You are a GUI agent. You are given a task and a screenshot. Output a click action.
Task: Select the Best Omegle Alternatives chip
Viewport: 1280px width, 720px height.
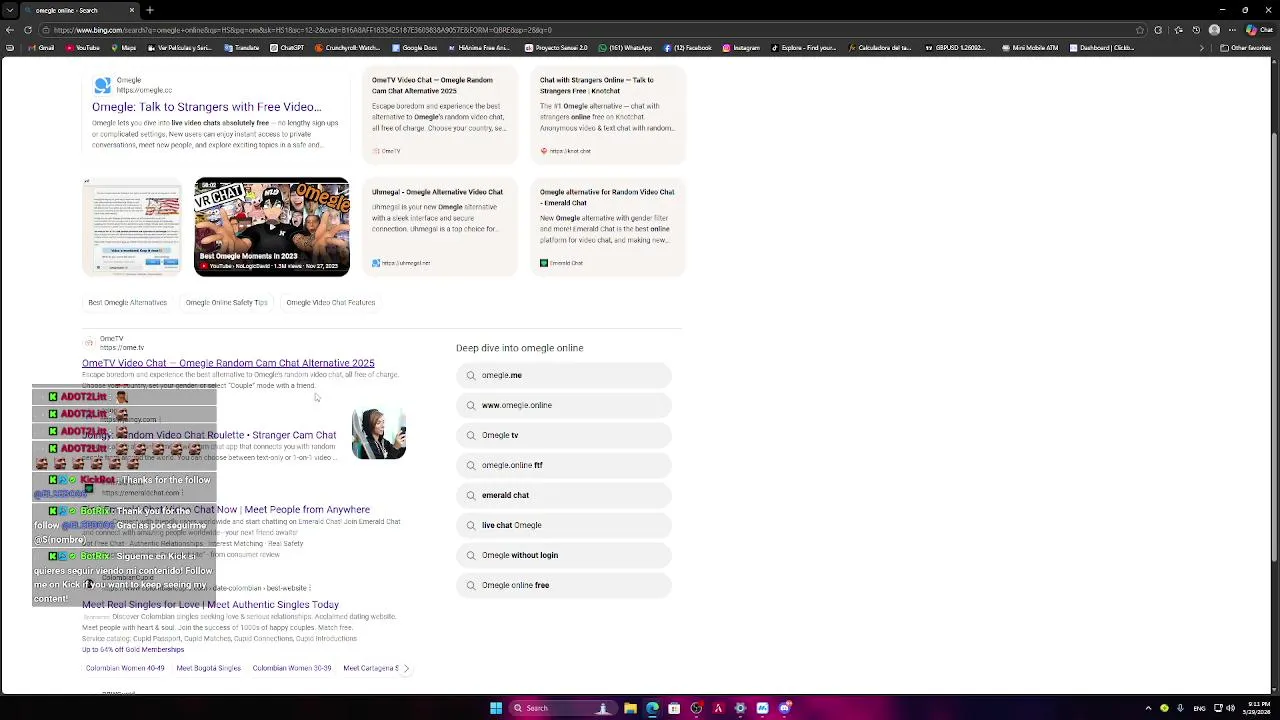127,302
